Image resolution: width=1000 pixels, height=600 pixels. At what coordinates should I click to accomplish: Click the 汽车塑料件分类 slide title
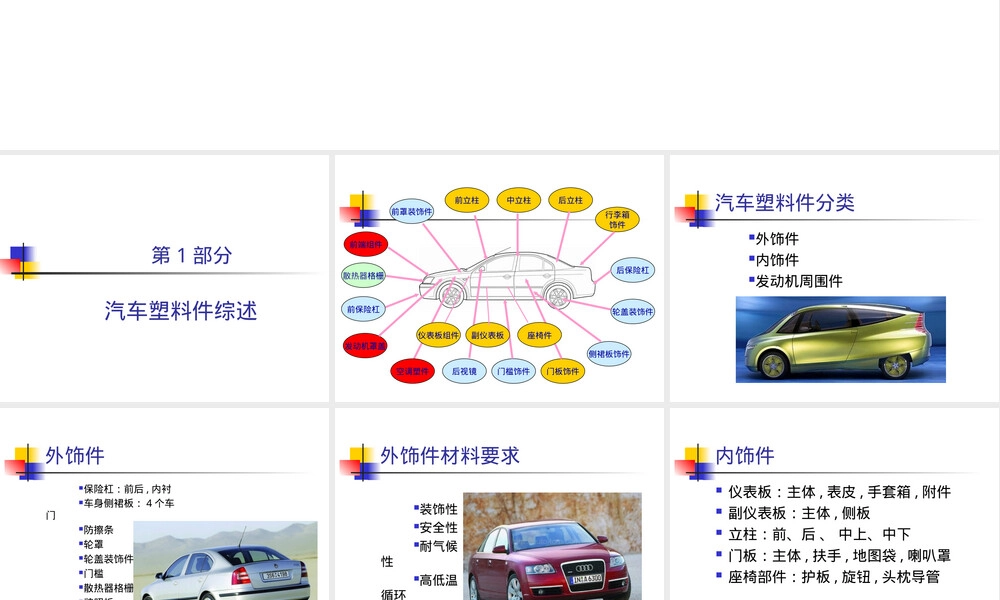(784, 203)
